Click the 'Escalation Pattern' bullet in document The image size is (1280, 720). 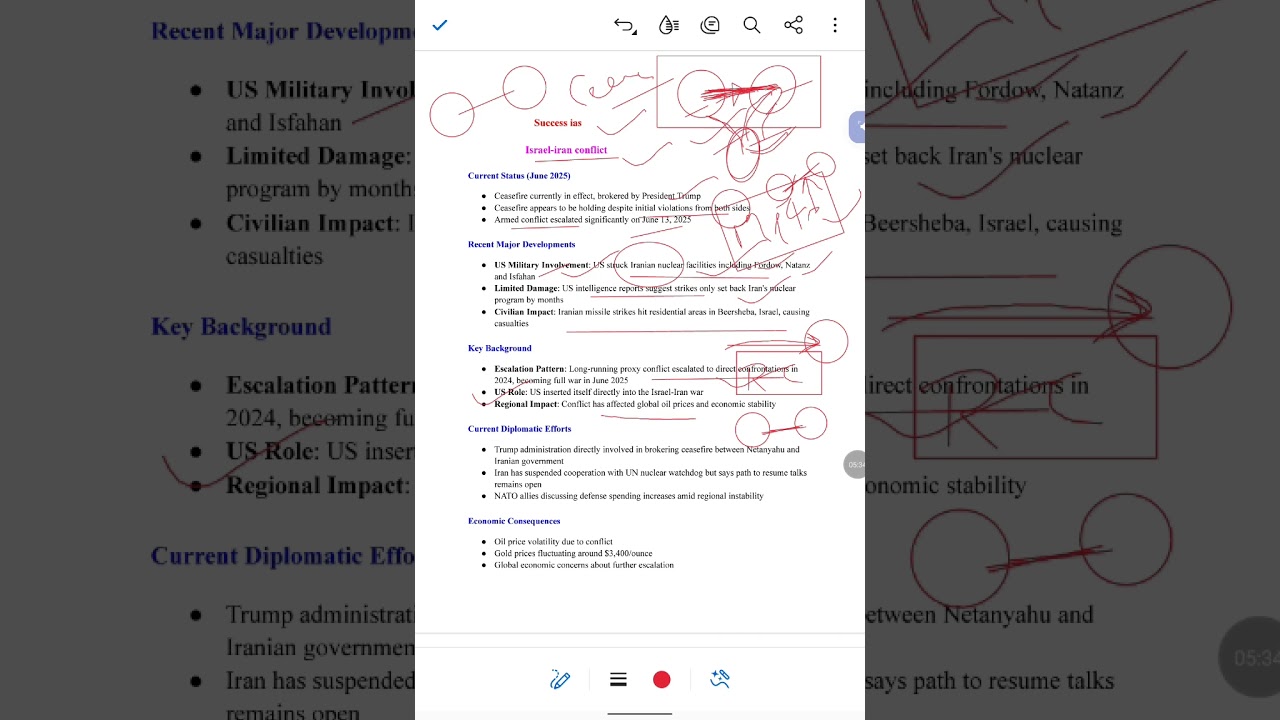(x=646, y=375)
